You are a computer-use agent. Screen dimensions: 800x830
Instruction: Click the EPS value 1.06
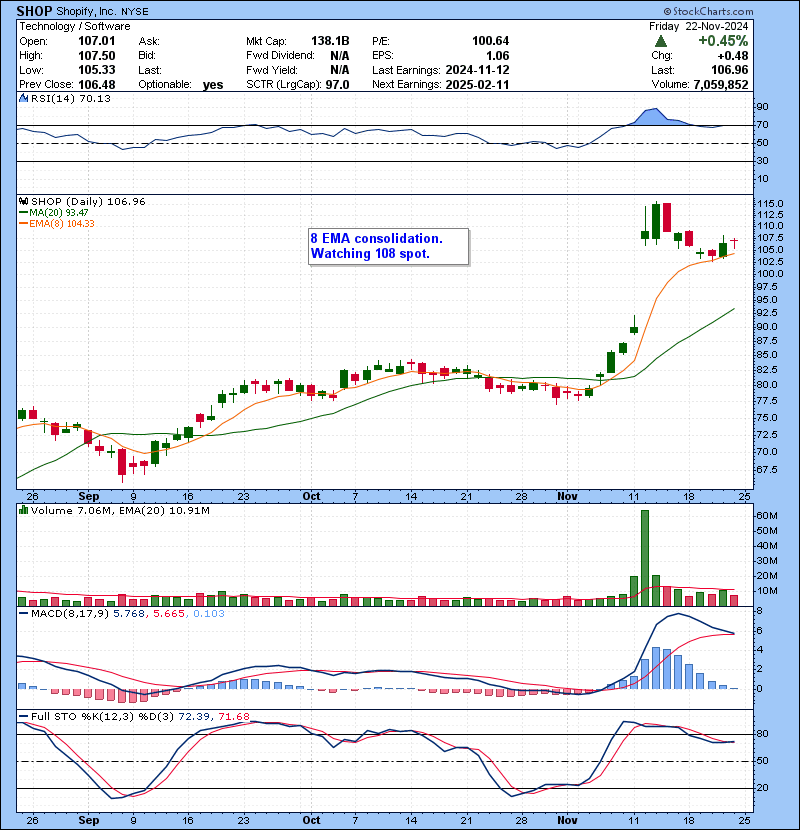pos(498,56)
